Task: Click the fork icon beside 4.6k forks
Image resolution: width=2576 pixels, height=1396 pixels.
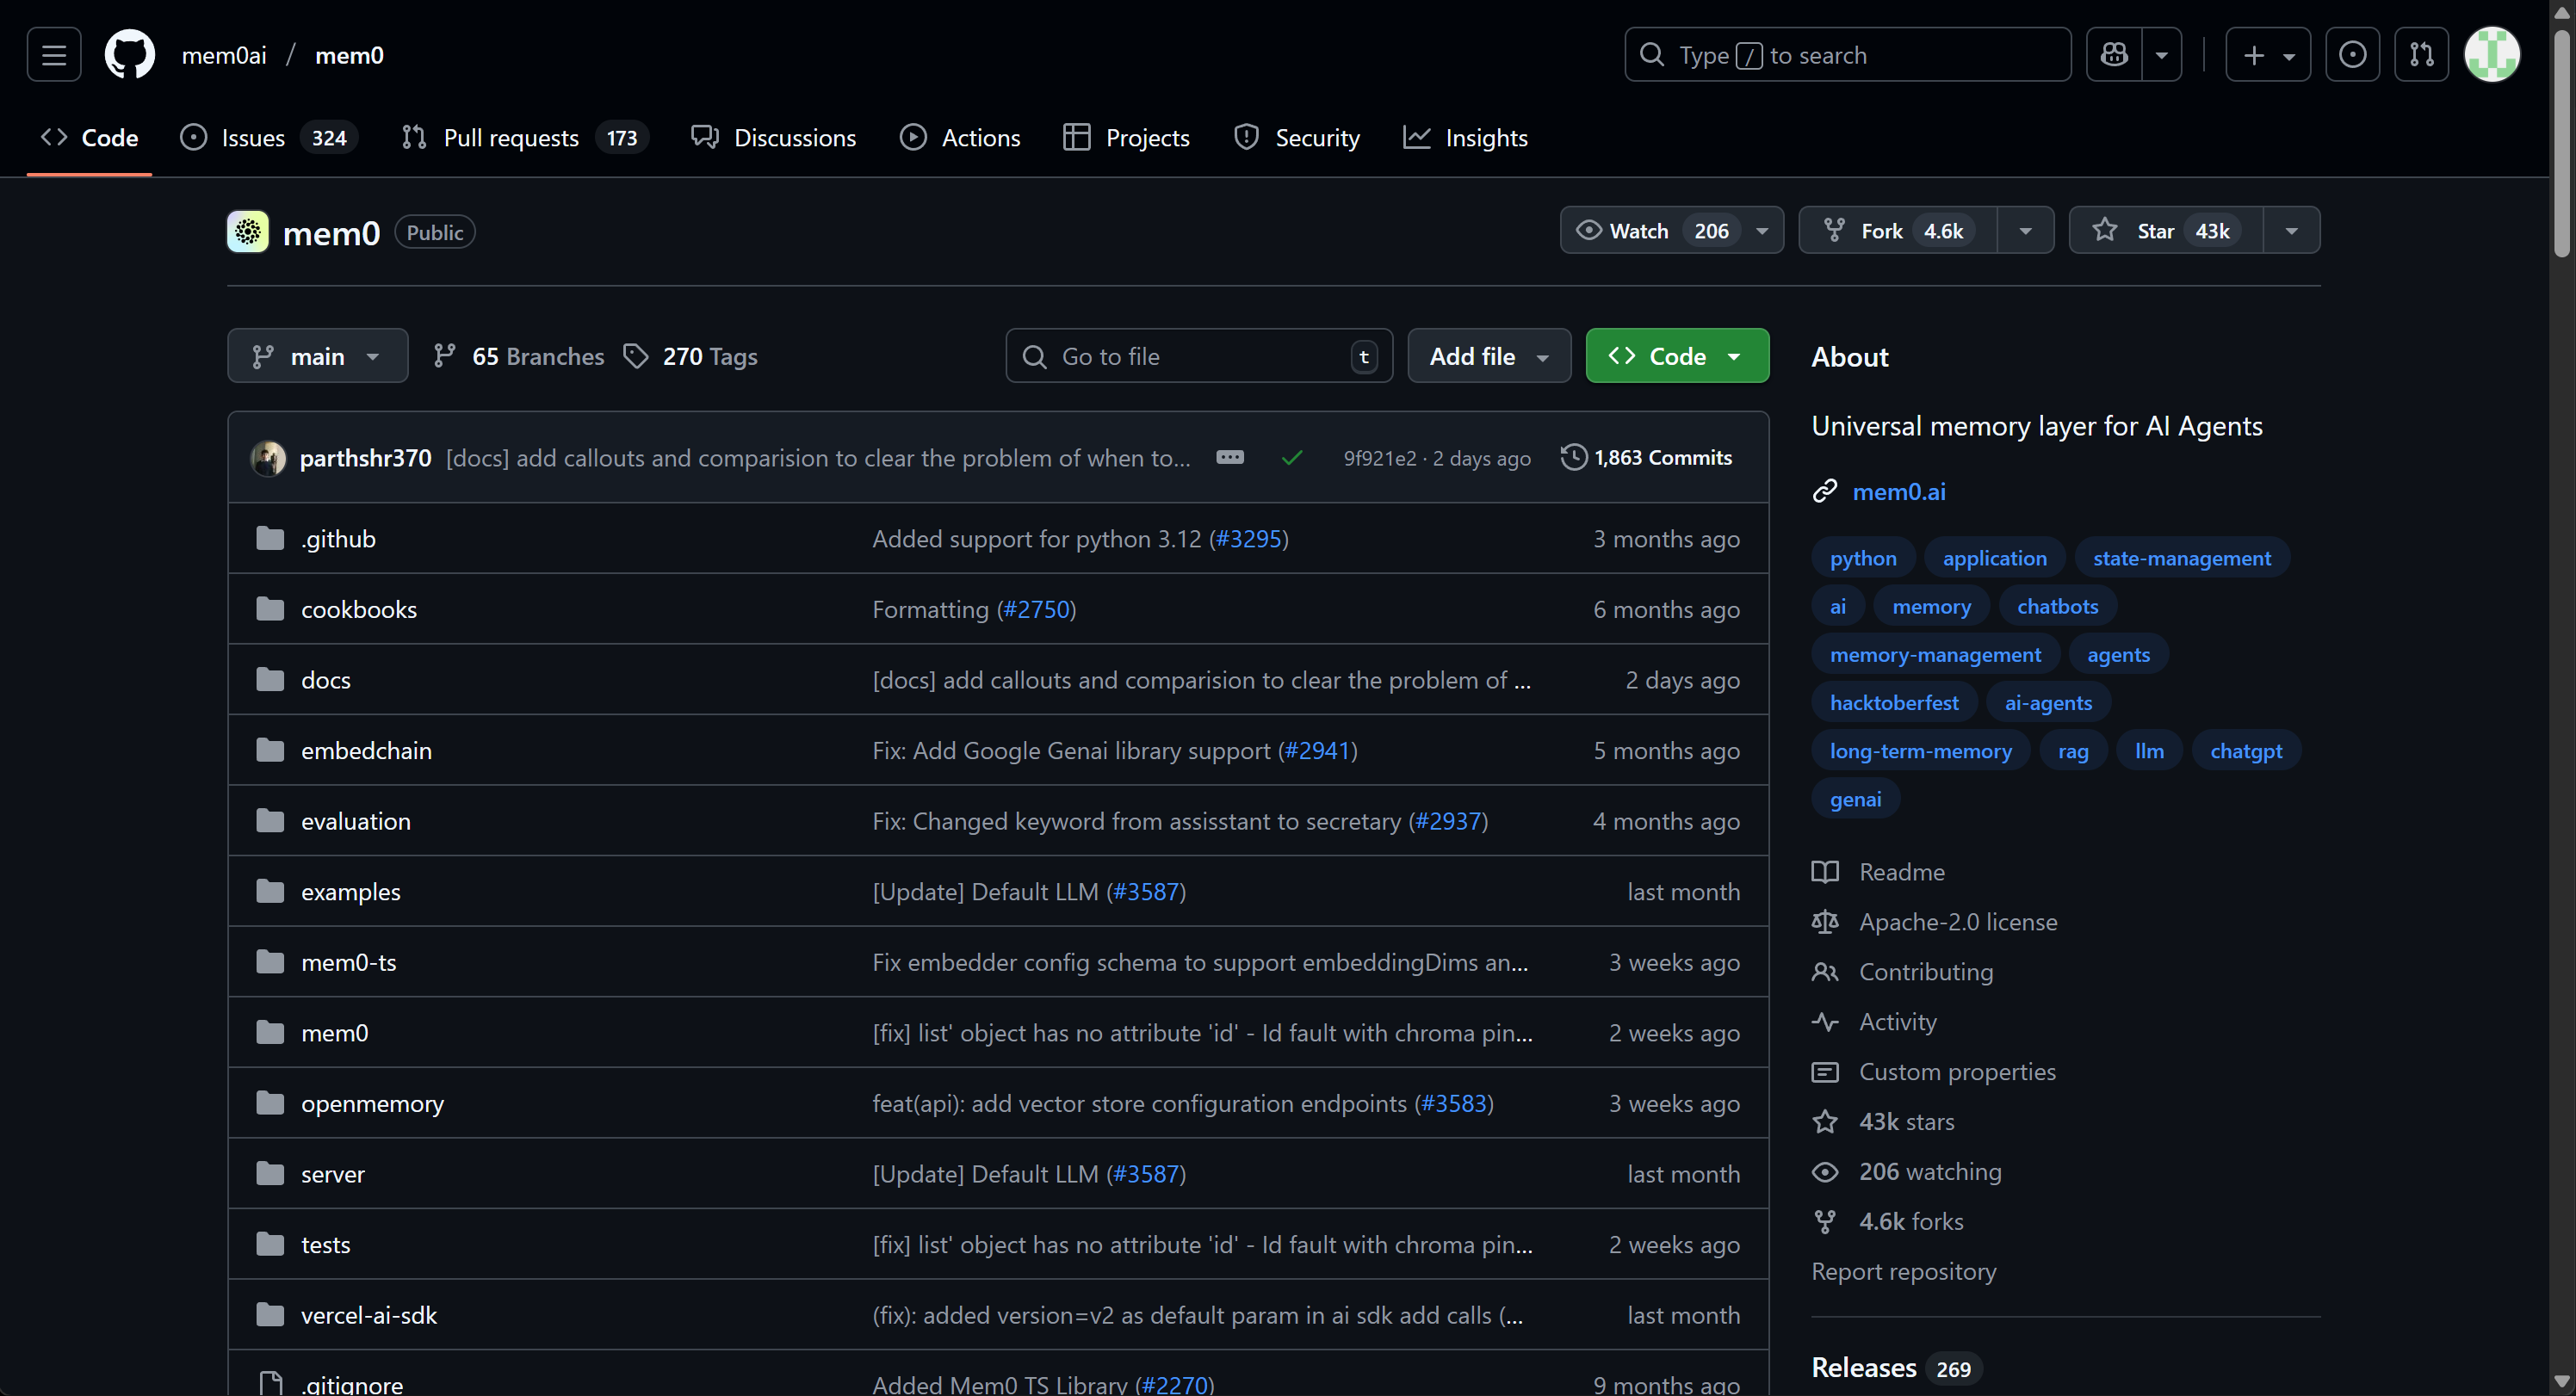Action: [x=1825, y=1222]
